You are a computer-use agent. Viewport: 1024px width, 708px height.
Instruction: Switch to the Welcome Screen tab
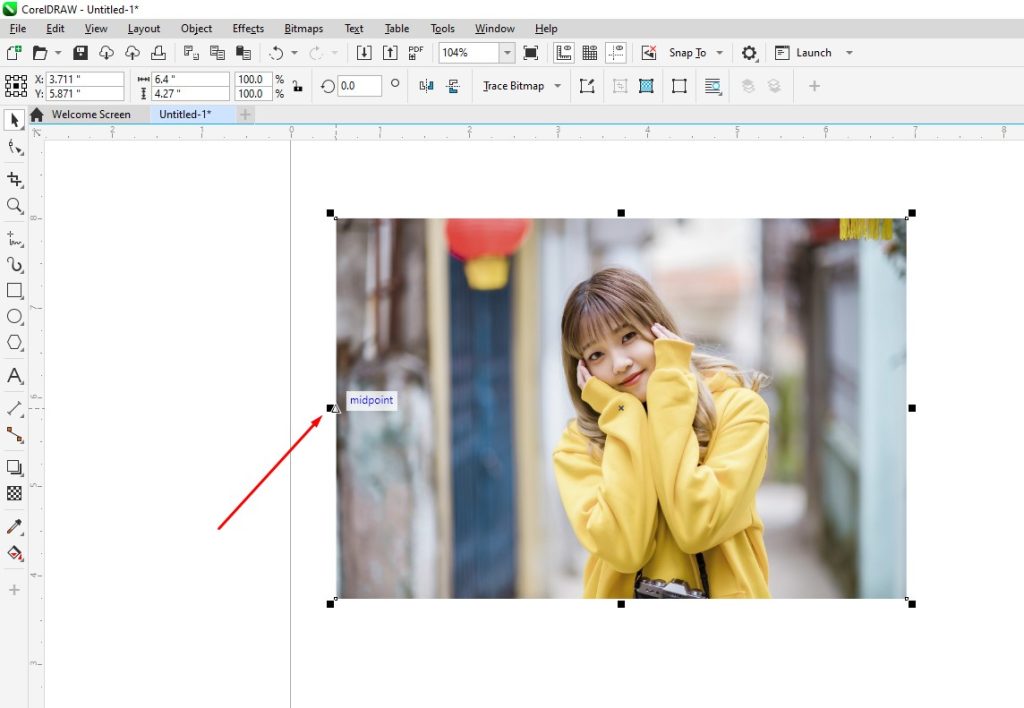pyautogui.click(x=91, y=114)
